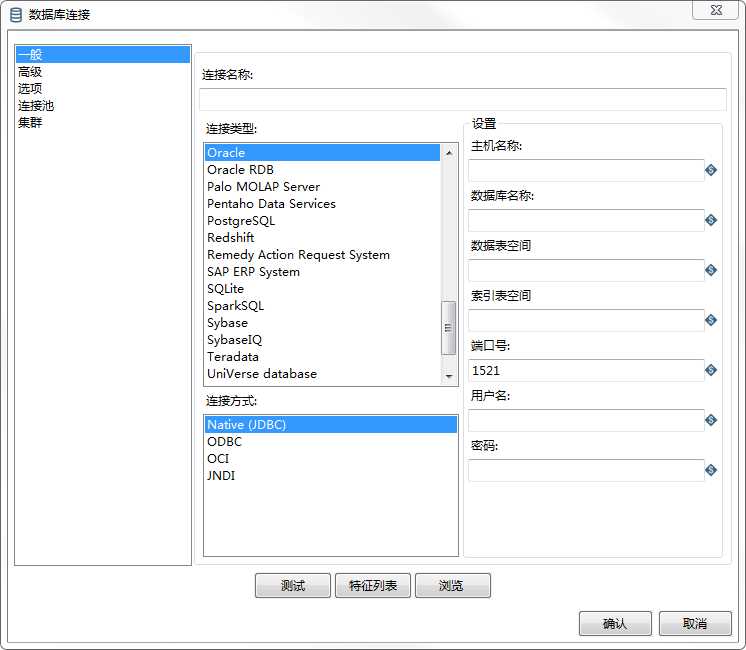Focus the 连接名称 input field
746x650 pixels.
click(x=462, y=99)
